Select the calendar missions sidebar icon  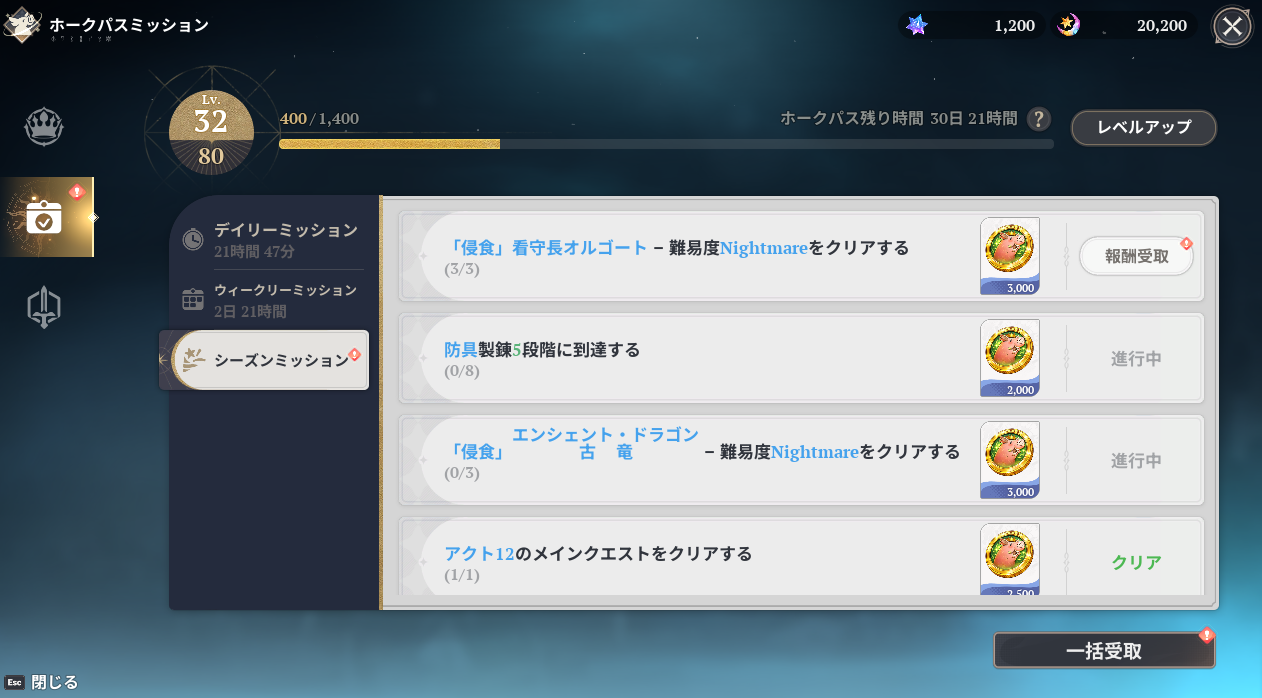[x=45, y=217]
